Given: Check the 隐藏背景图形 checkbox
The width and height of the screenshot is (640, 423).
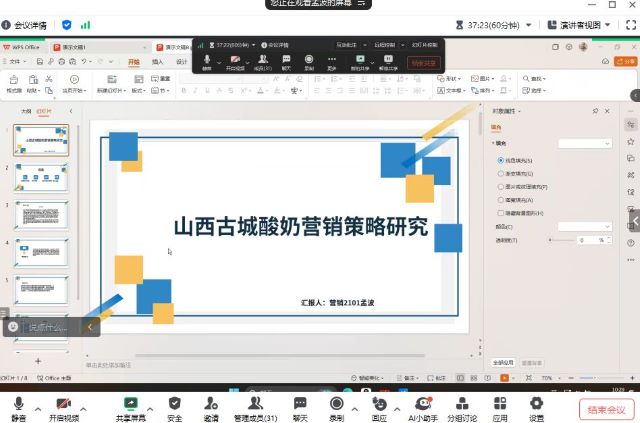Looking at the screenshot, I should [x=501, y=213].
